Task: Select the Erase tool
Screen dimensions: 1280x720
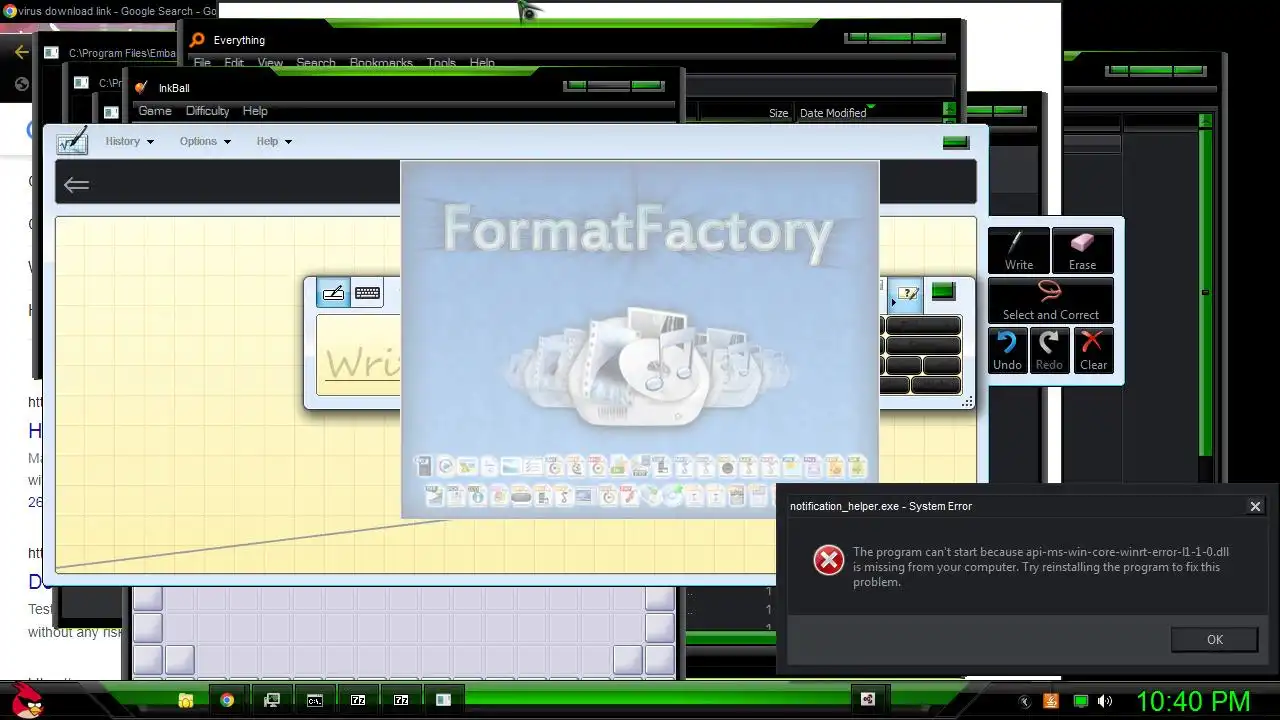Action: click(x=1082, y=251)
